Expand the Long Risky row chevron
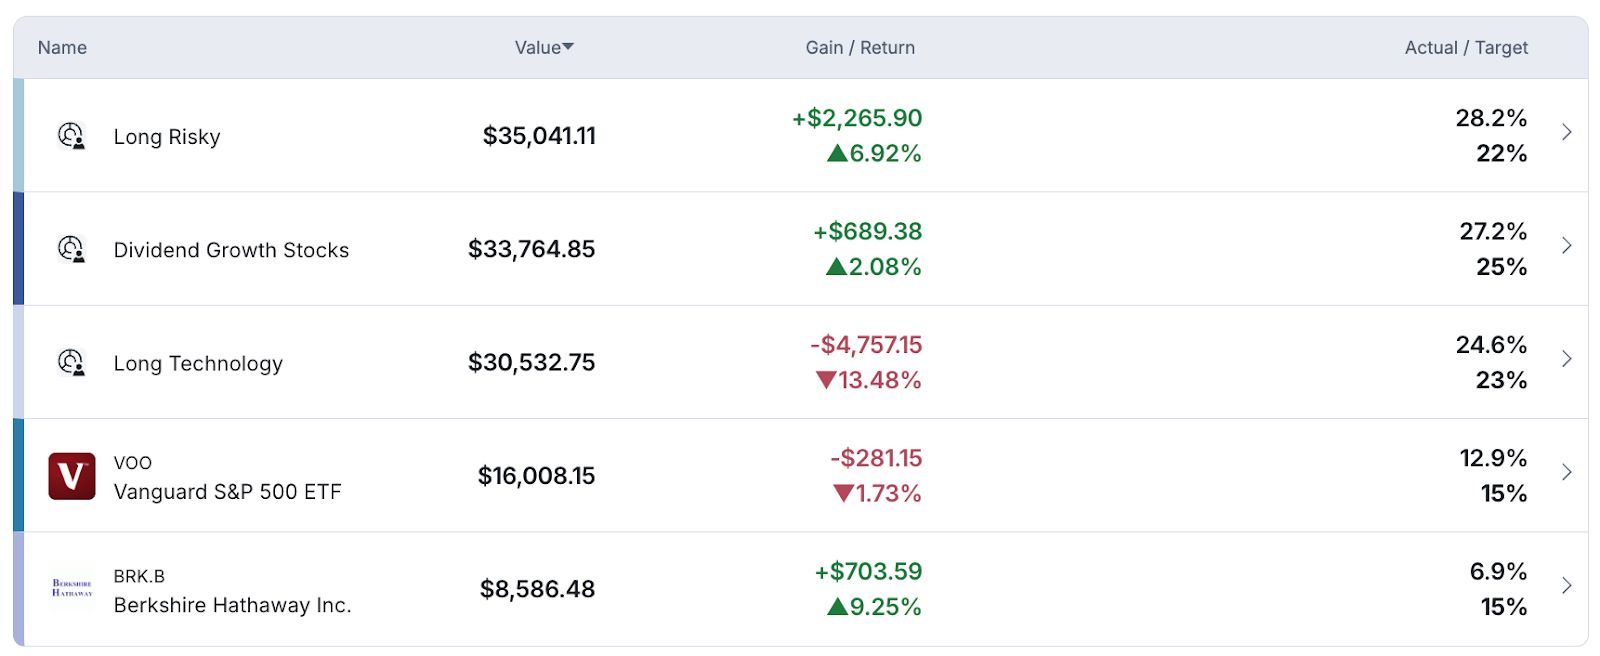The image size is (1600, 656). click(1567, 132)
